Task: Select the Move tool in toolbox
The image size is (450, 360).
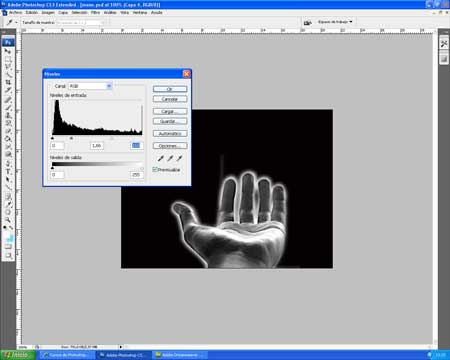Action: (8, 51)
